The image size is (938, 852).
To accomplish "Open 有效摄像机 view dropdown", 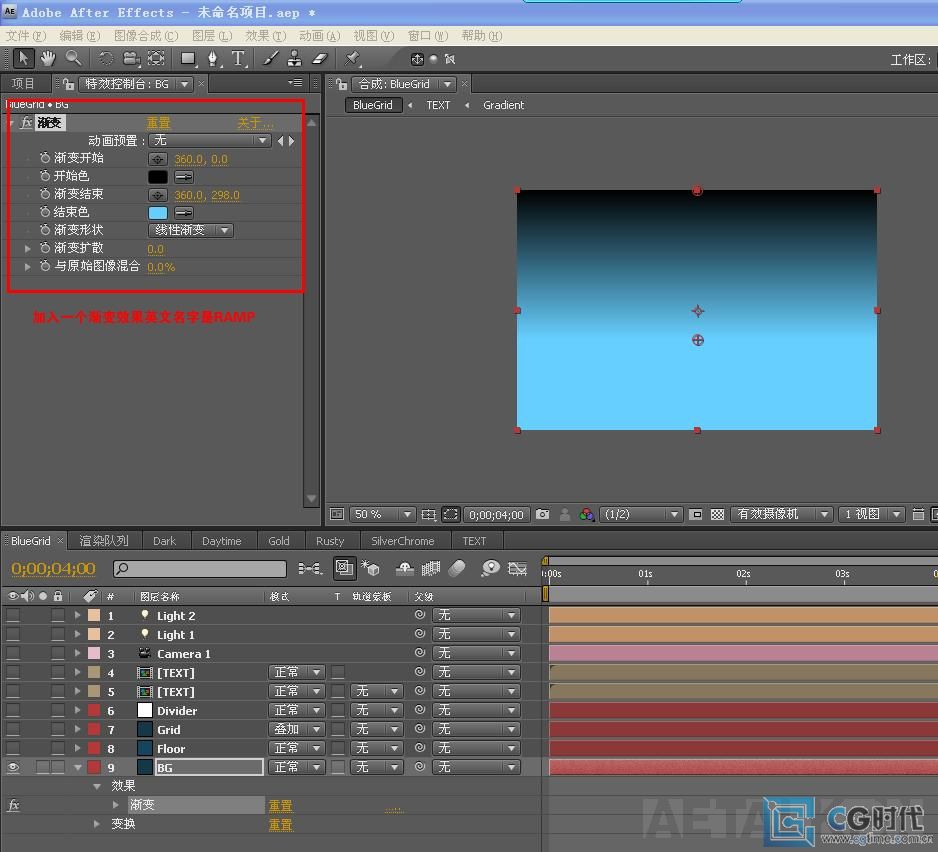I will 781,515.
